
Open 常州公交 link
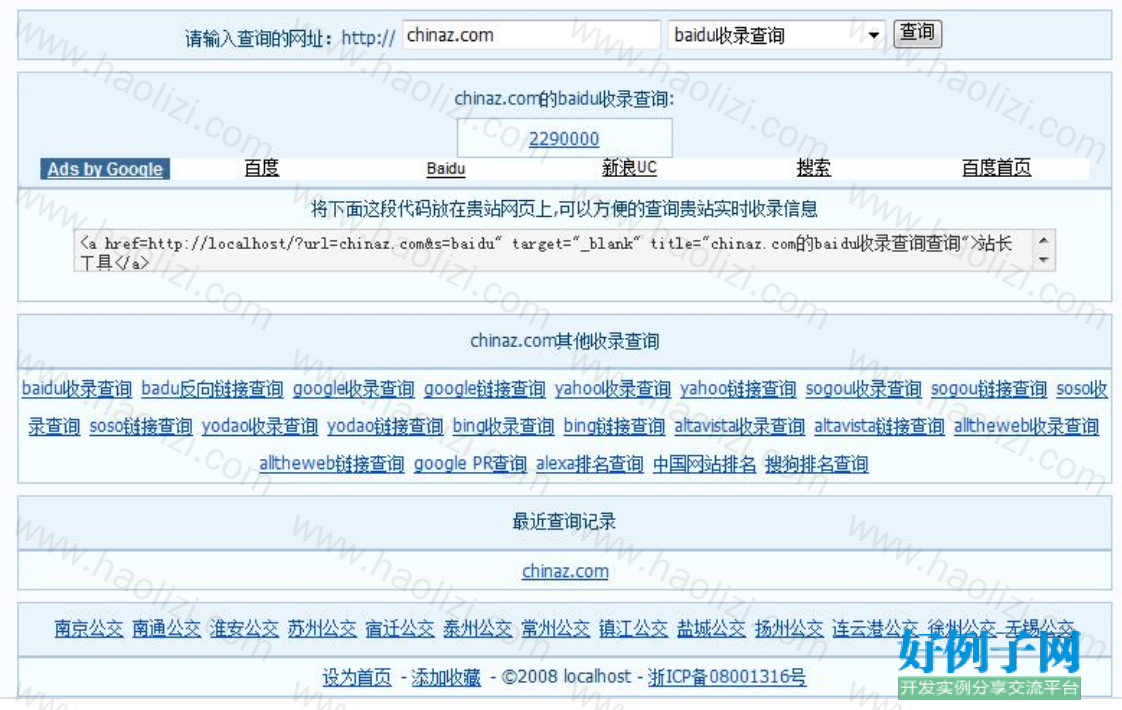[555, 628]
